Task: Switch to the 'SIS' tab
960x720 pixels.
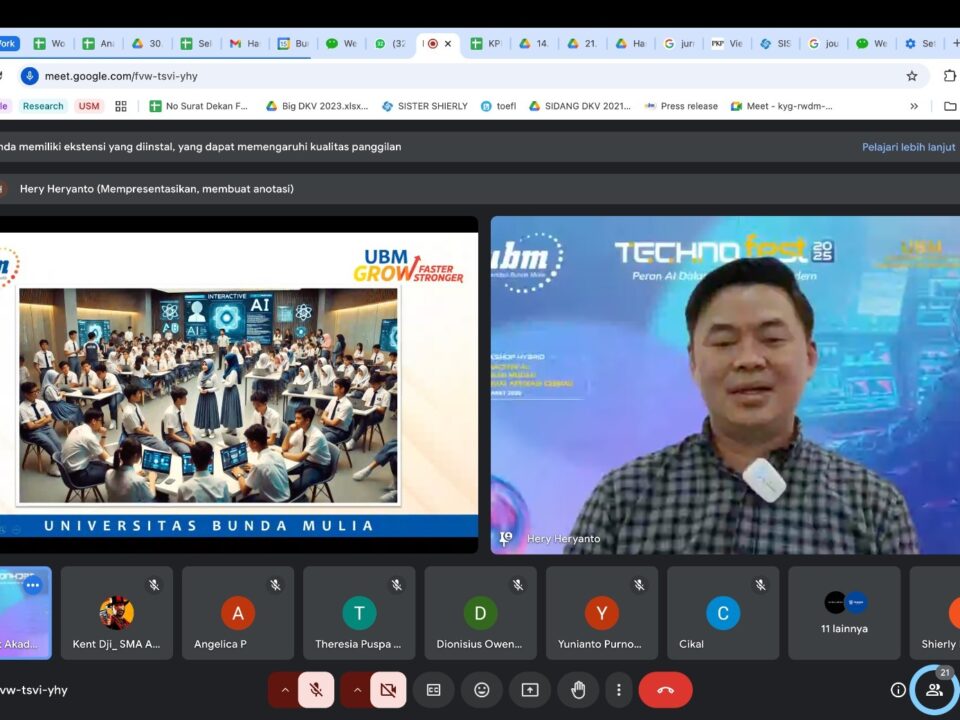Action: click(776, 43)
